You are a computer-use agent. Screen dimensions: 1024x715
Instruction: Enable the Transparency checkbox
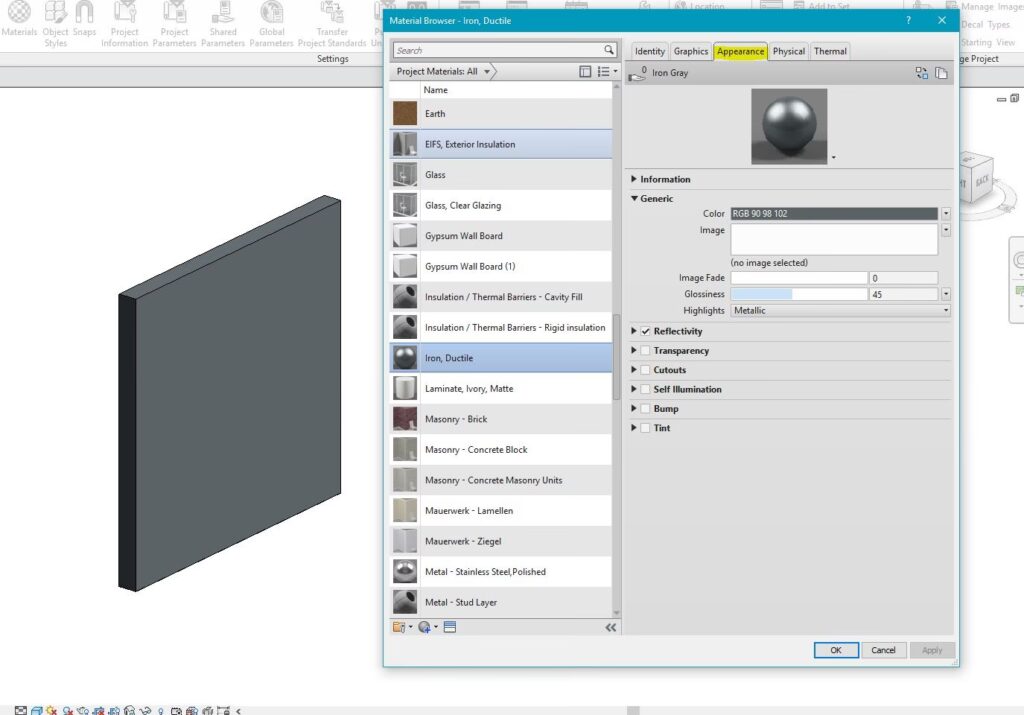click(x=645, y=351)
